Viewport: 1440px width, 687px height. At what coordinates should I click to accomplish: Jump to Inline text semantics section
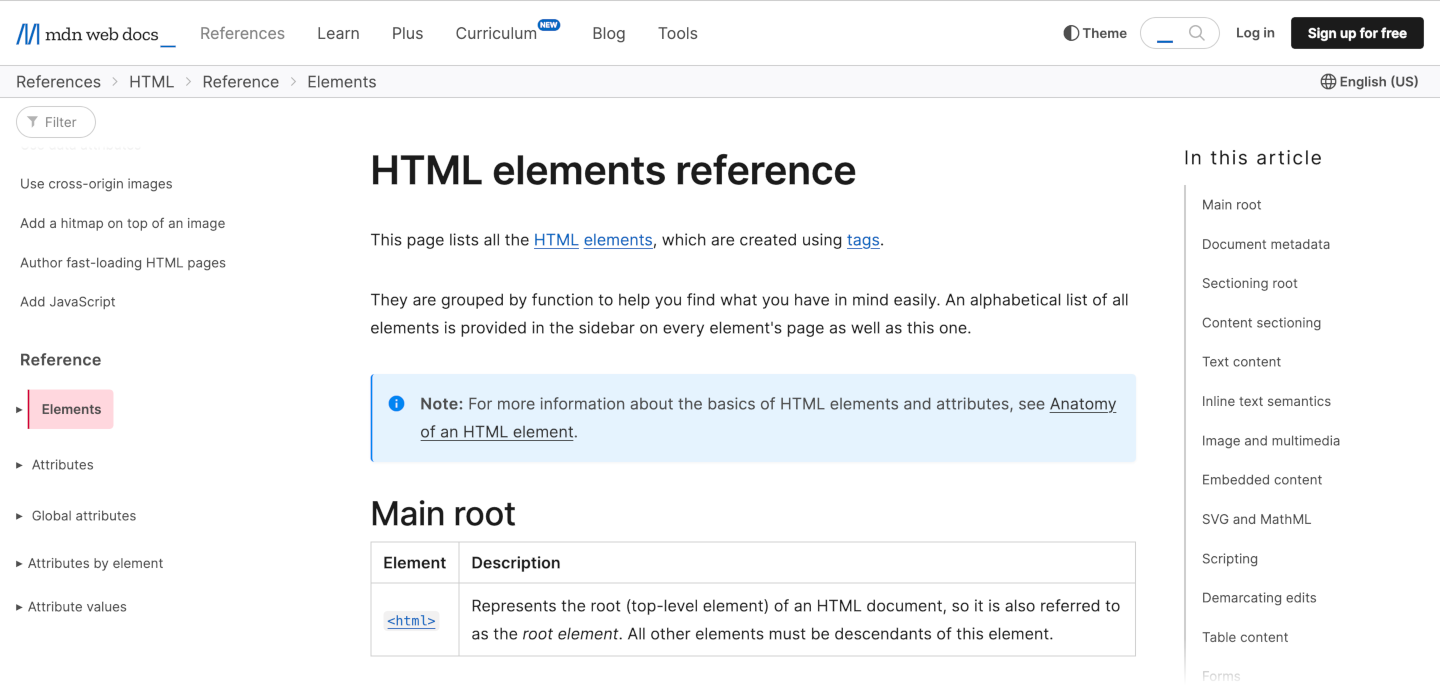click(1266, 401)
